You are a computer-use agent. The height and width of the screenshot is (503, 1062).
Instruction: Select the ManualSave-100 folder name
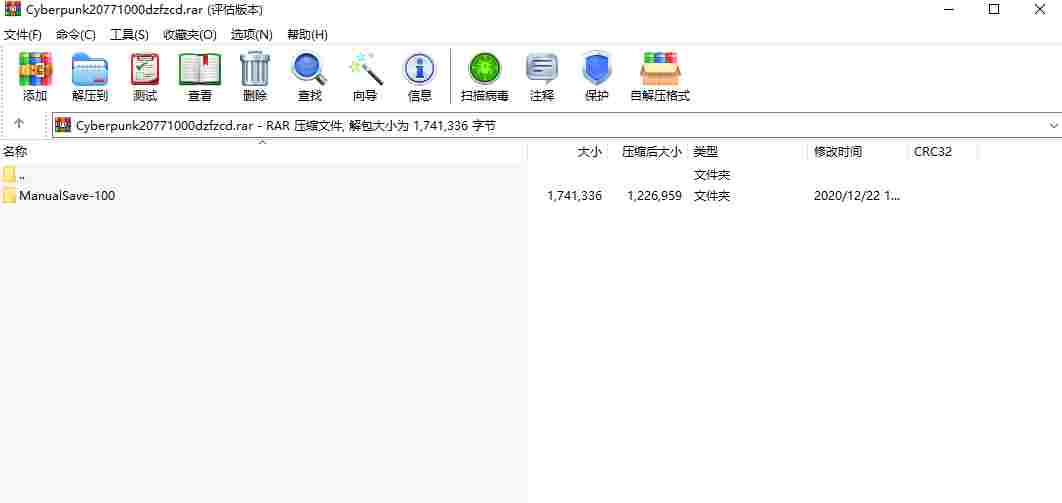(x=67, y=196)
